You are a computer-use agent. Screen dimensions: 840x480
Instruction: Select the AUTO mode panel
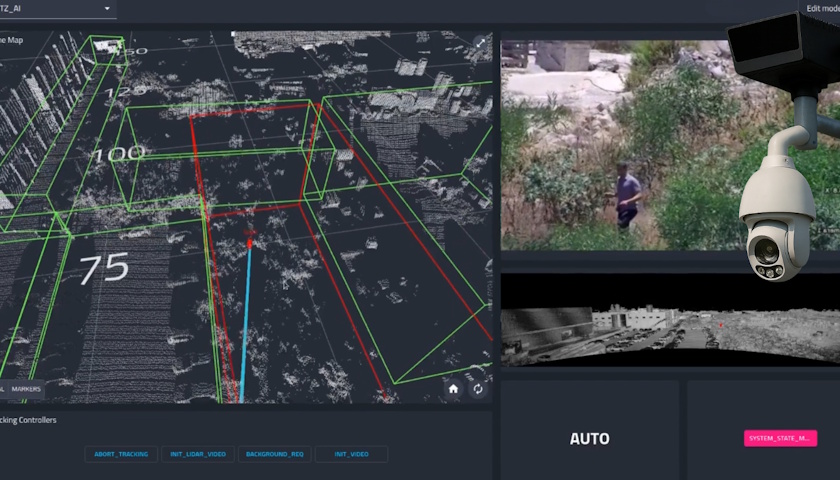pos(589,438)
